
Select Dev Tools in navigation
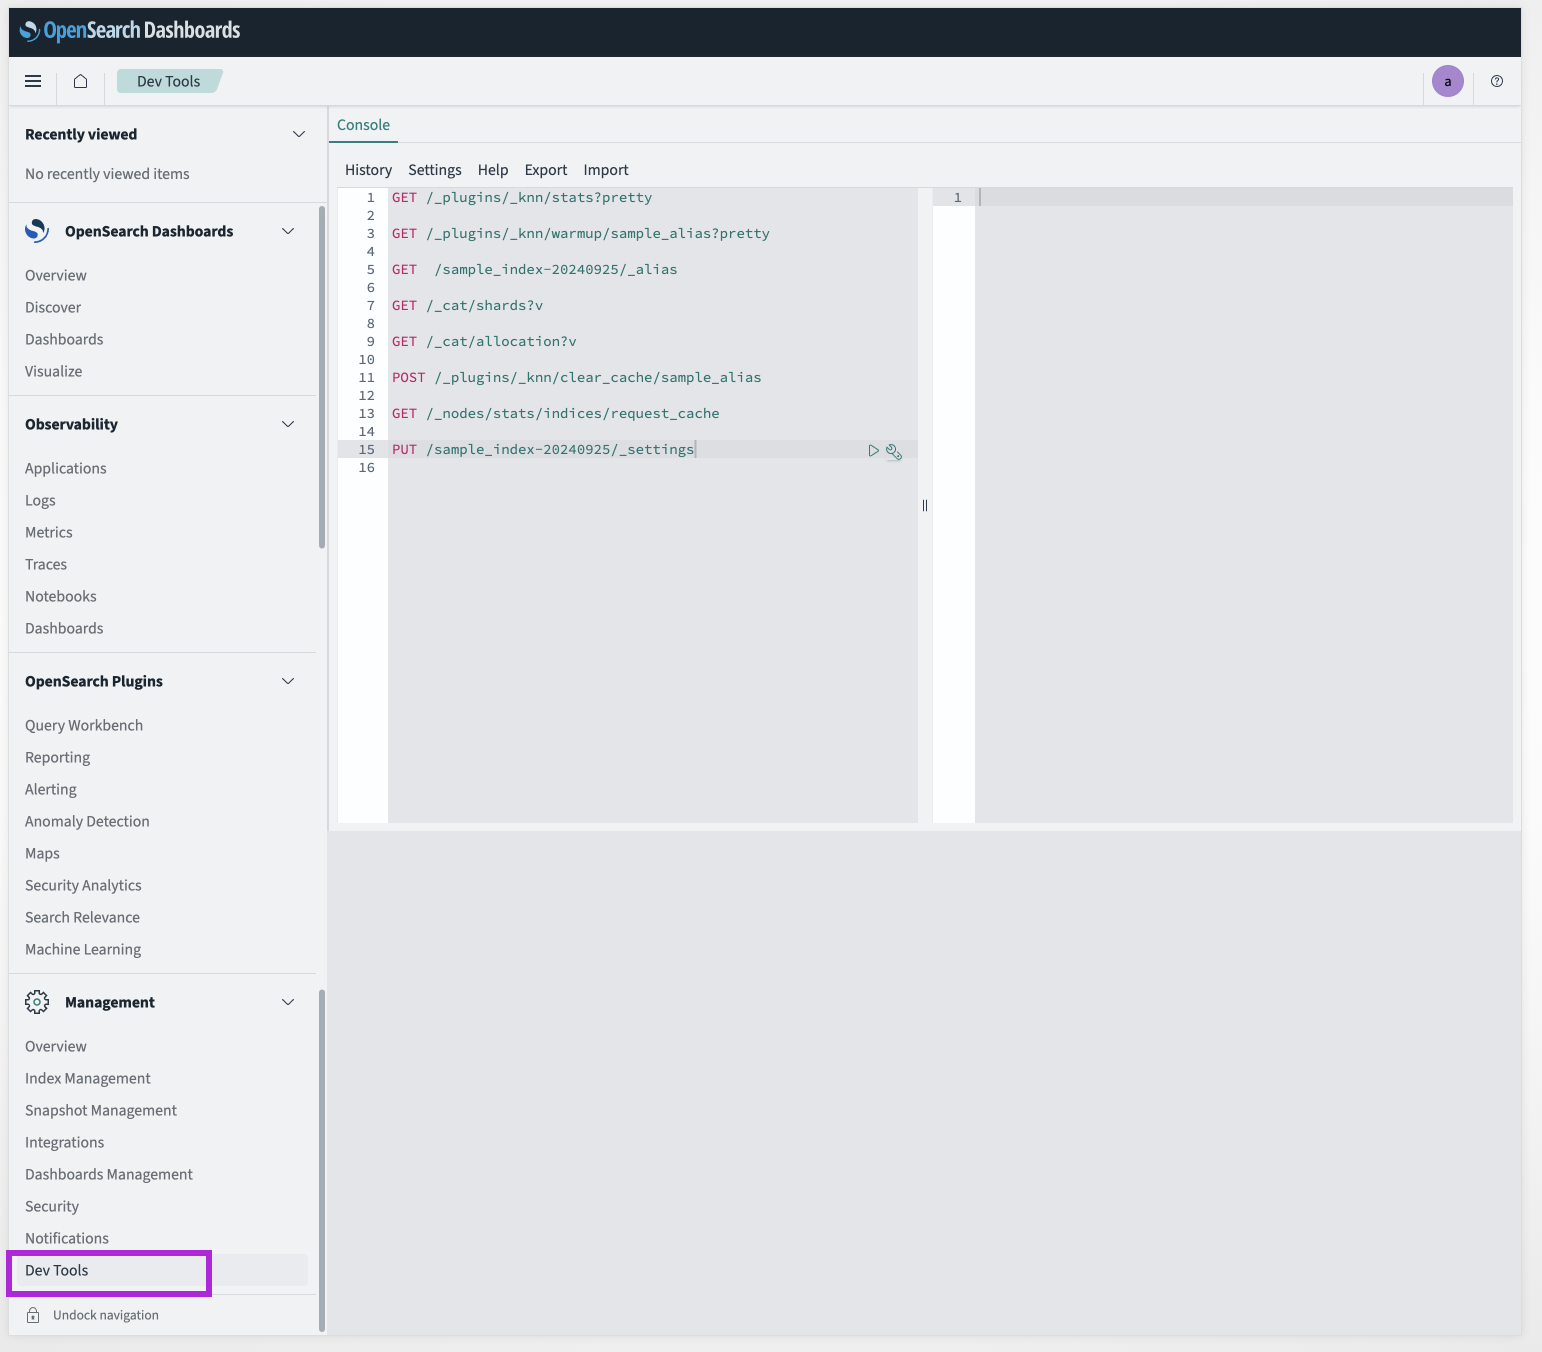pos(57,1270)
